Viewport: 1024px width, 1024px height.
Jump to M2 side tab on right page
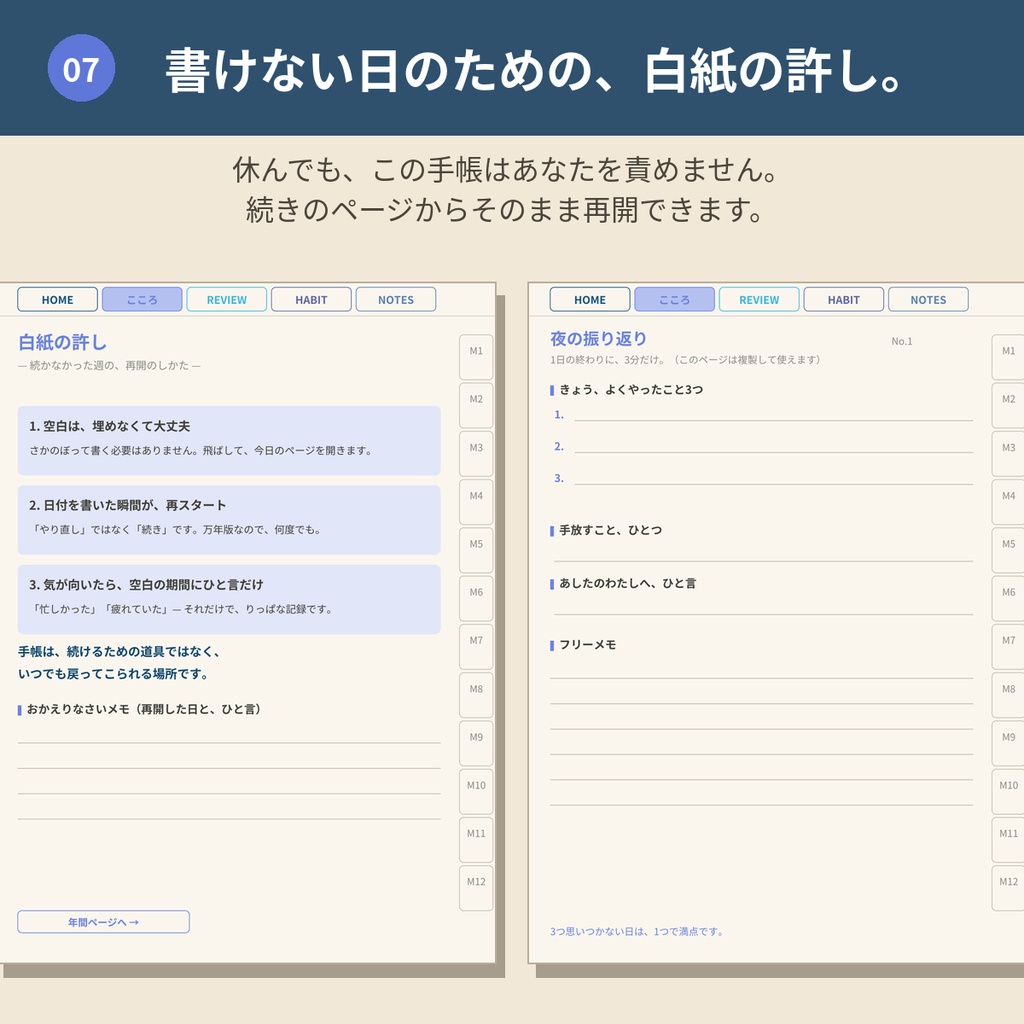click(1008, 406)
